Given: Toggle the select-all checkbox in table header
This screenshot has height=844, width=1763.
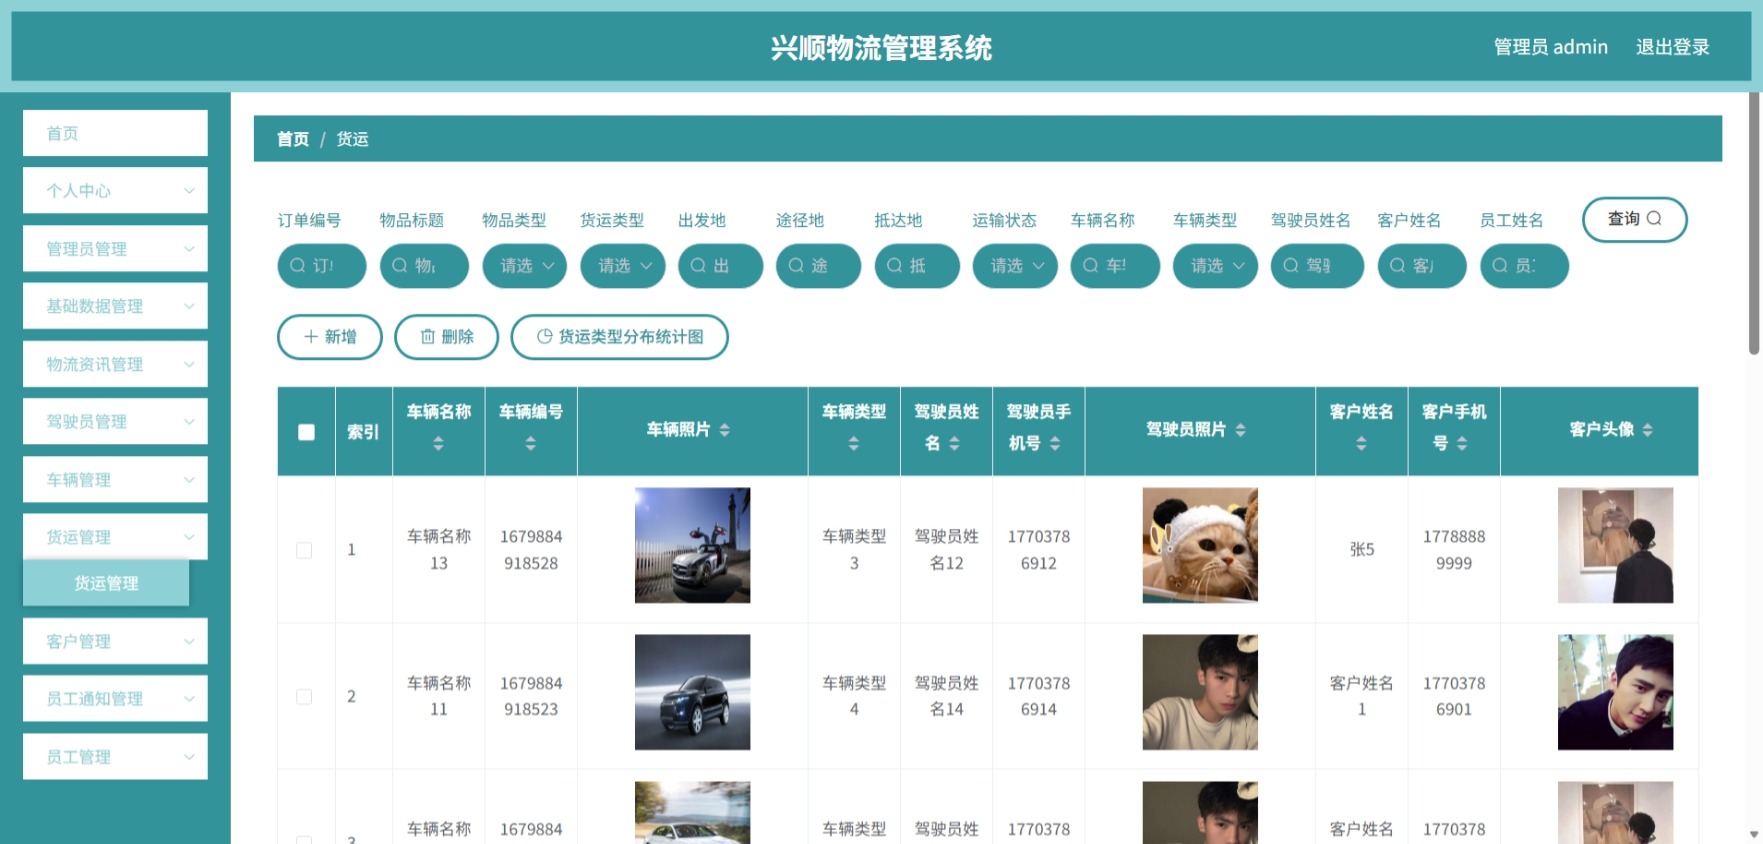Looking at the screenshot, I should point(306,432).
